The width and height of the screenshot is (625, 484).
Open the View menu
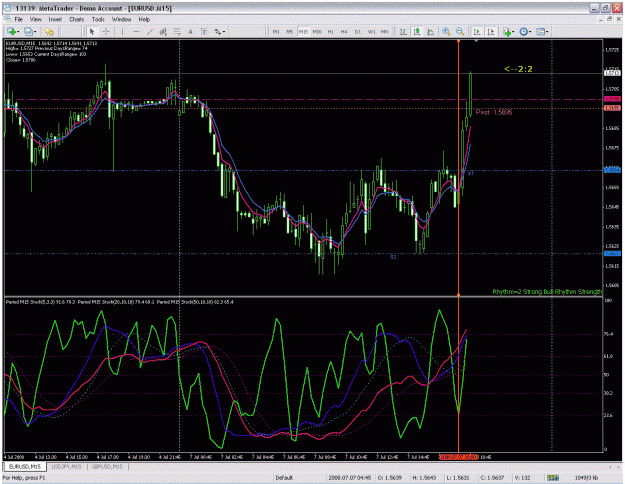35,19
